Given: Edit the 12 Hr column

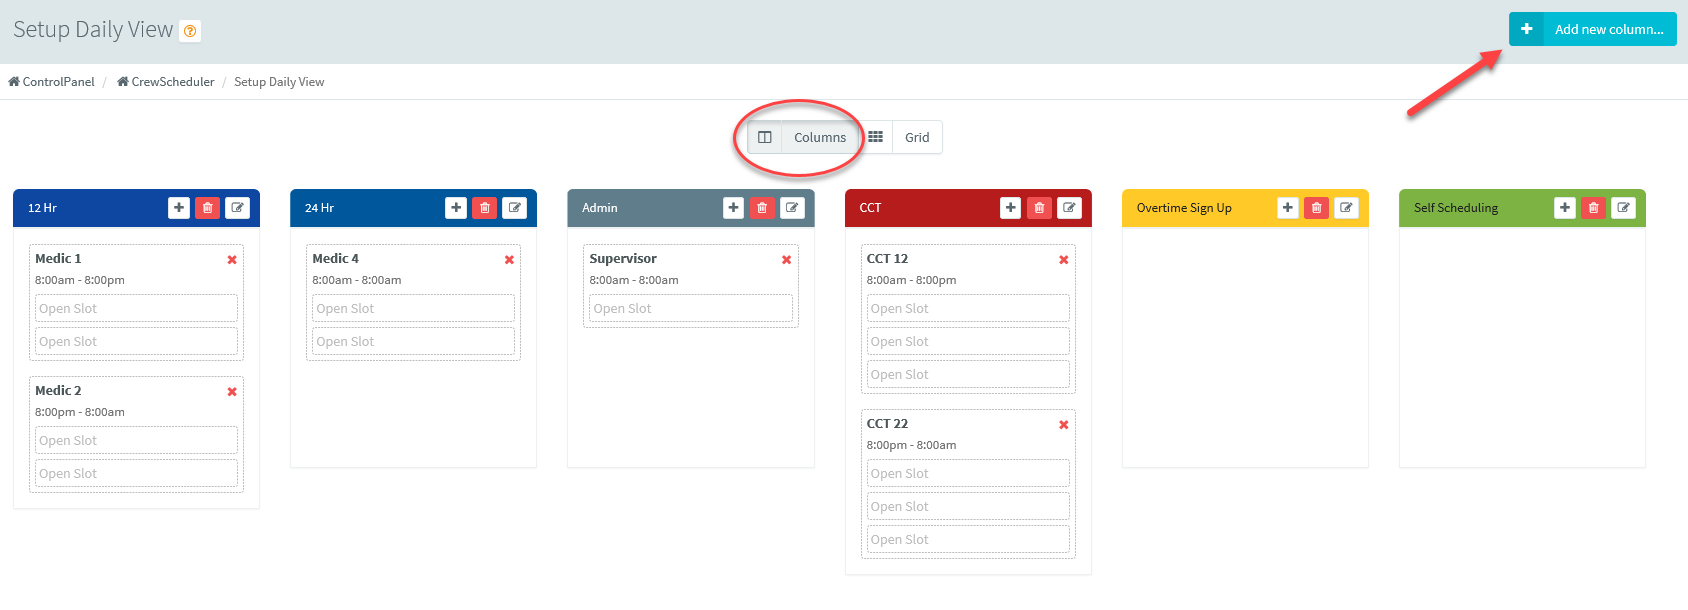Looking at the screenshot, I should point(237,207).
